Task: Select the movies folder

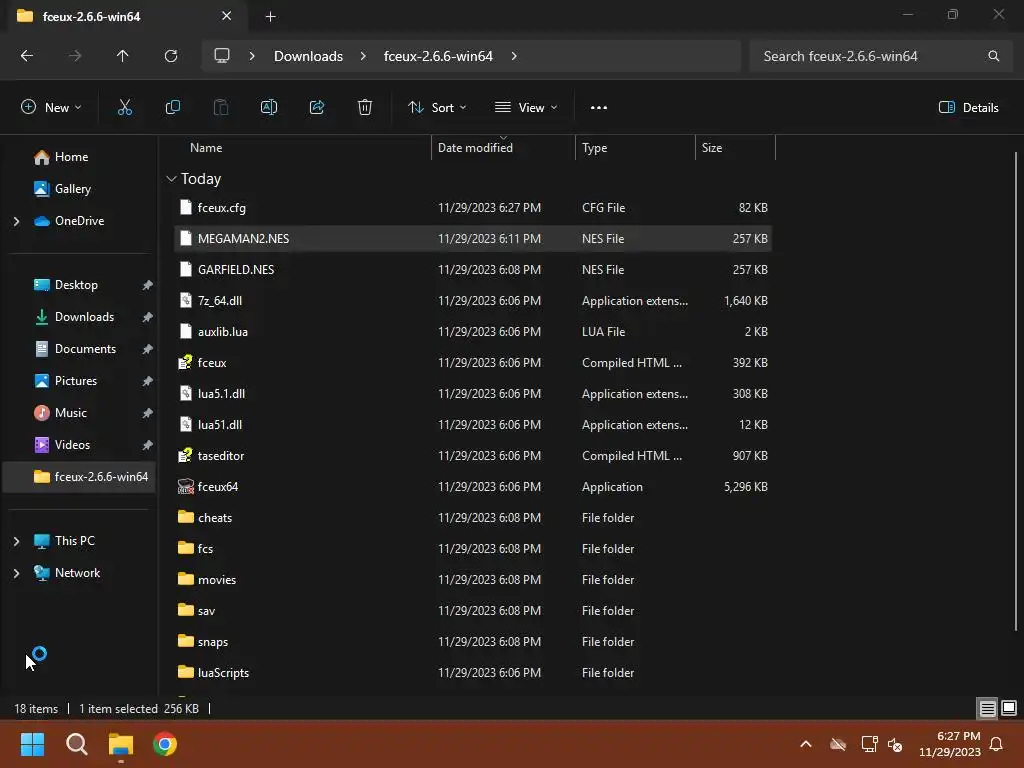Action: pos(217,580)
